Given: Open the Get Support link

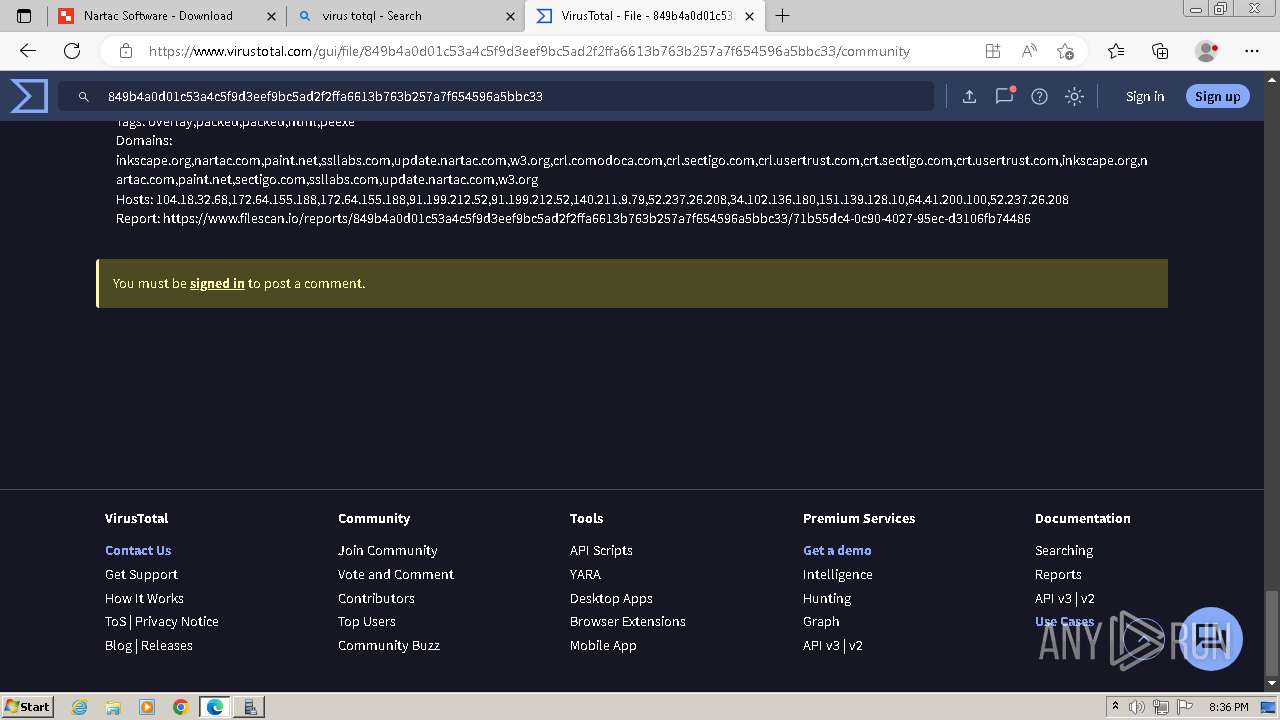Looking at the screenshot, I should [141, 574].
